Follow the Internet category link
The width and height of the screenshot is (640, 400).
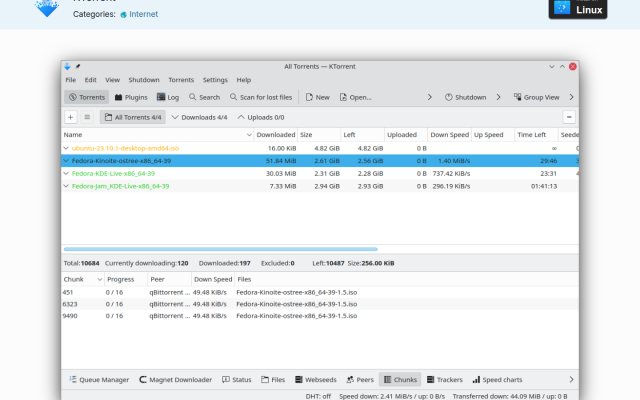143,14
